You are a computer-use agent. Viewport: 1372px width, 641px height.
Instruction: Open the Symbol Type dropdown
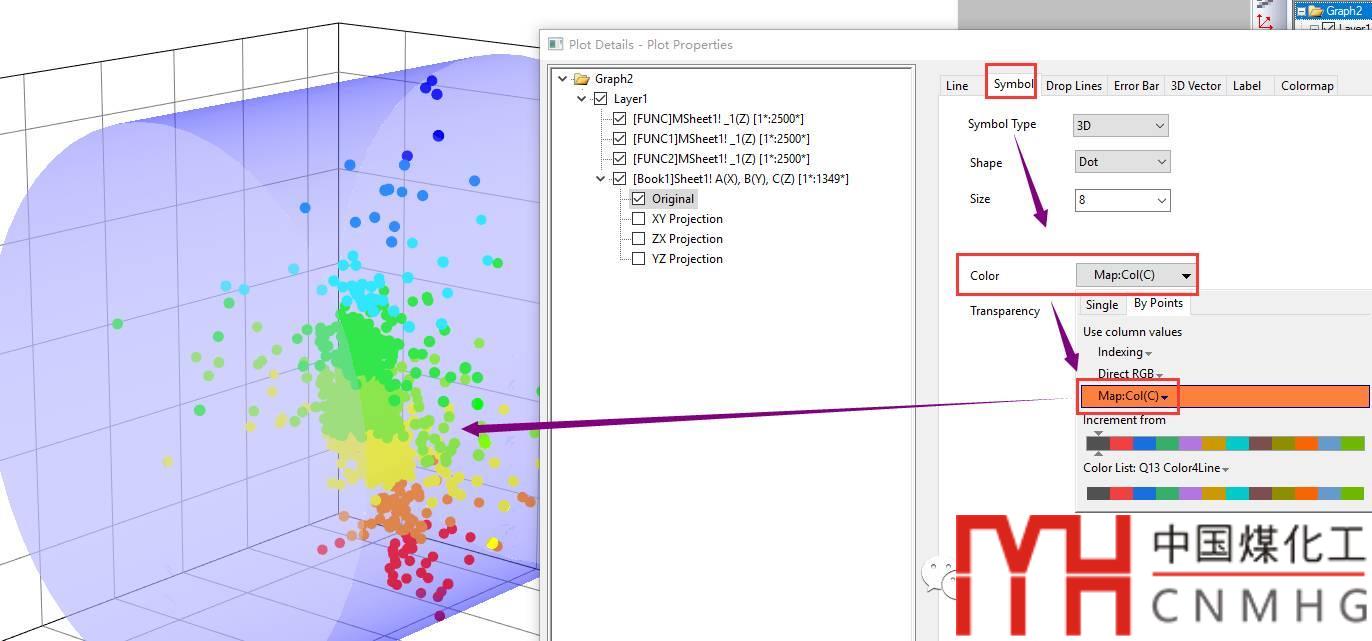click(x=1120, y=126)
